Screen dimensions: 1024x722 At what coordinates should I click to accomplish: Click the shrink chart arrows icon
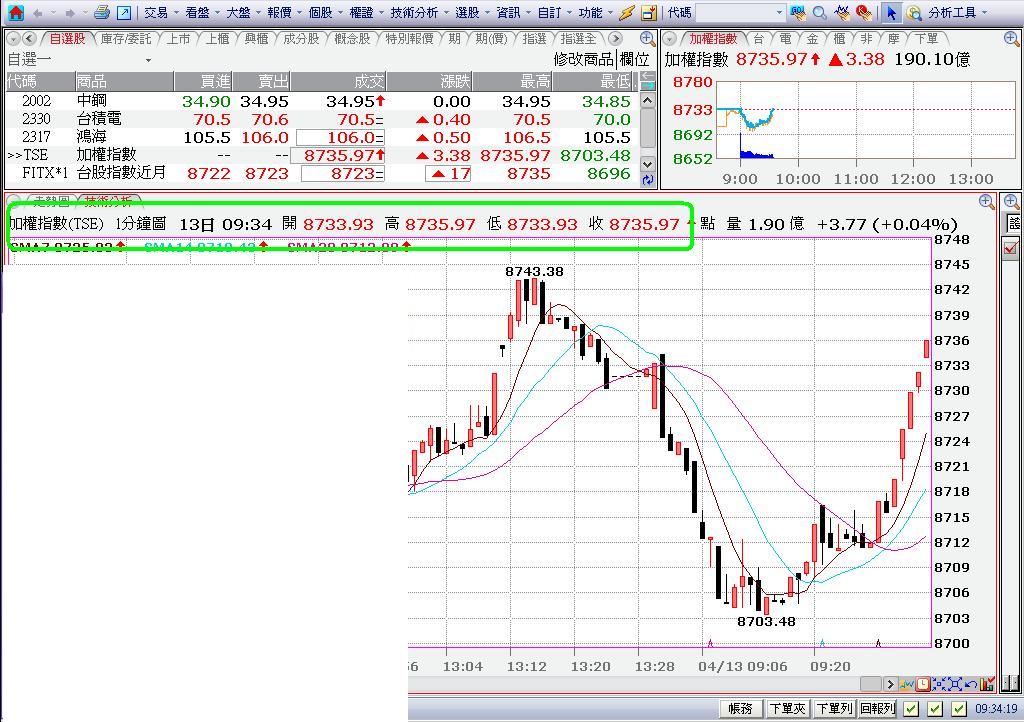[x=939, y=684]
